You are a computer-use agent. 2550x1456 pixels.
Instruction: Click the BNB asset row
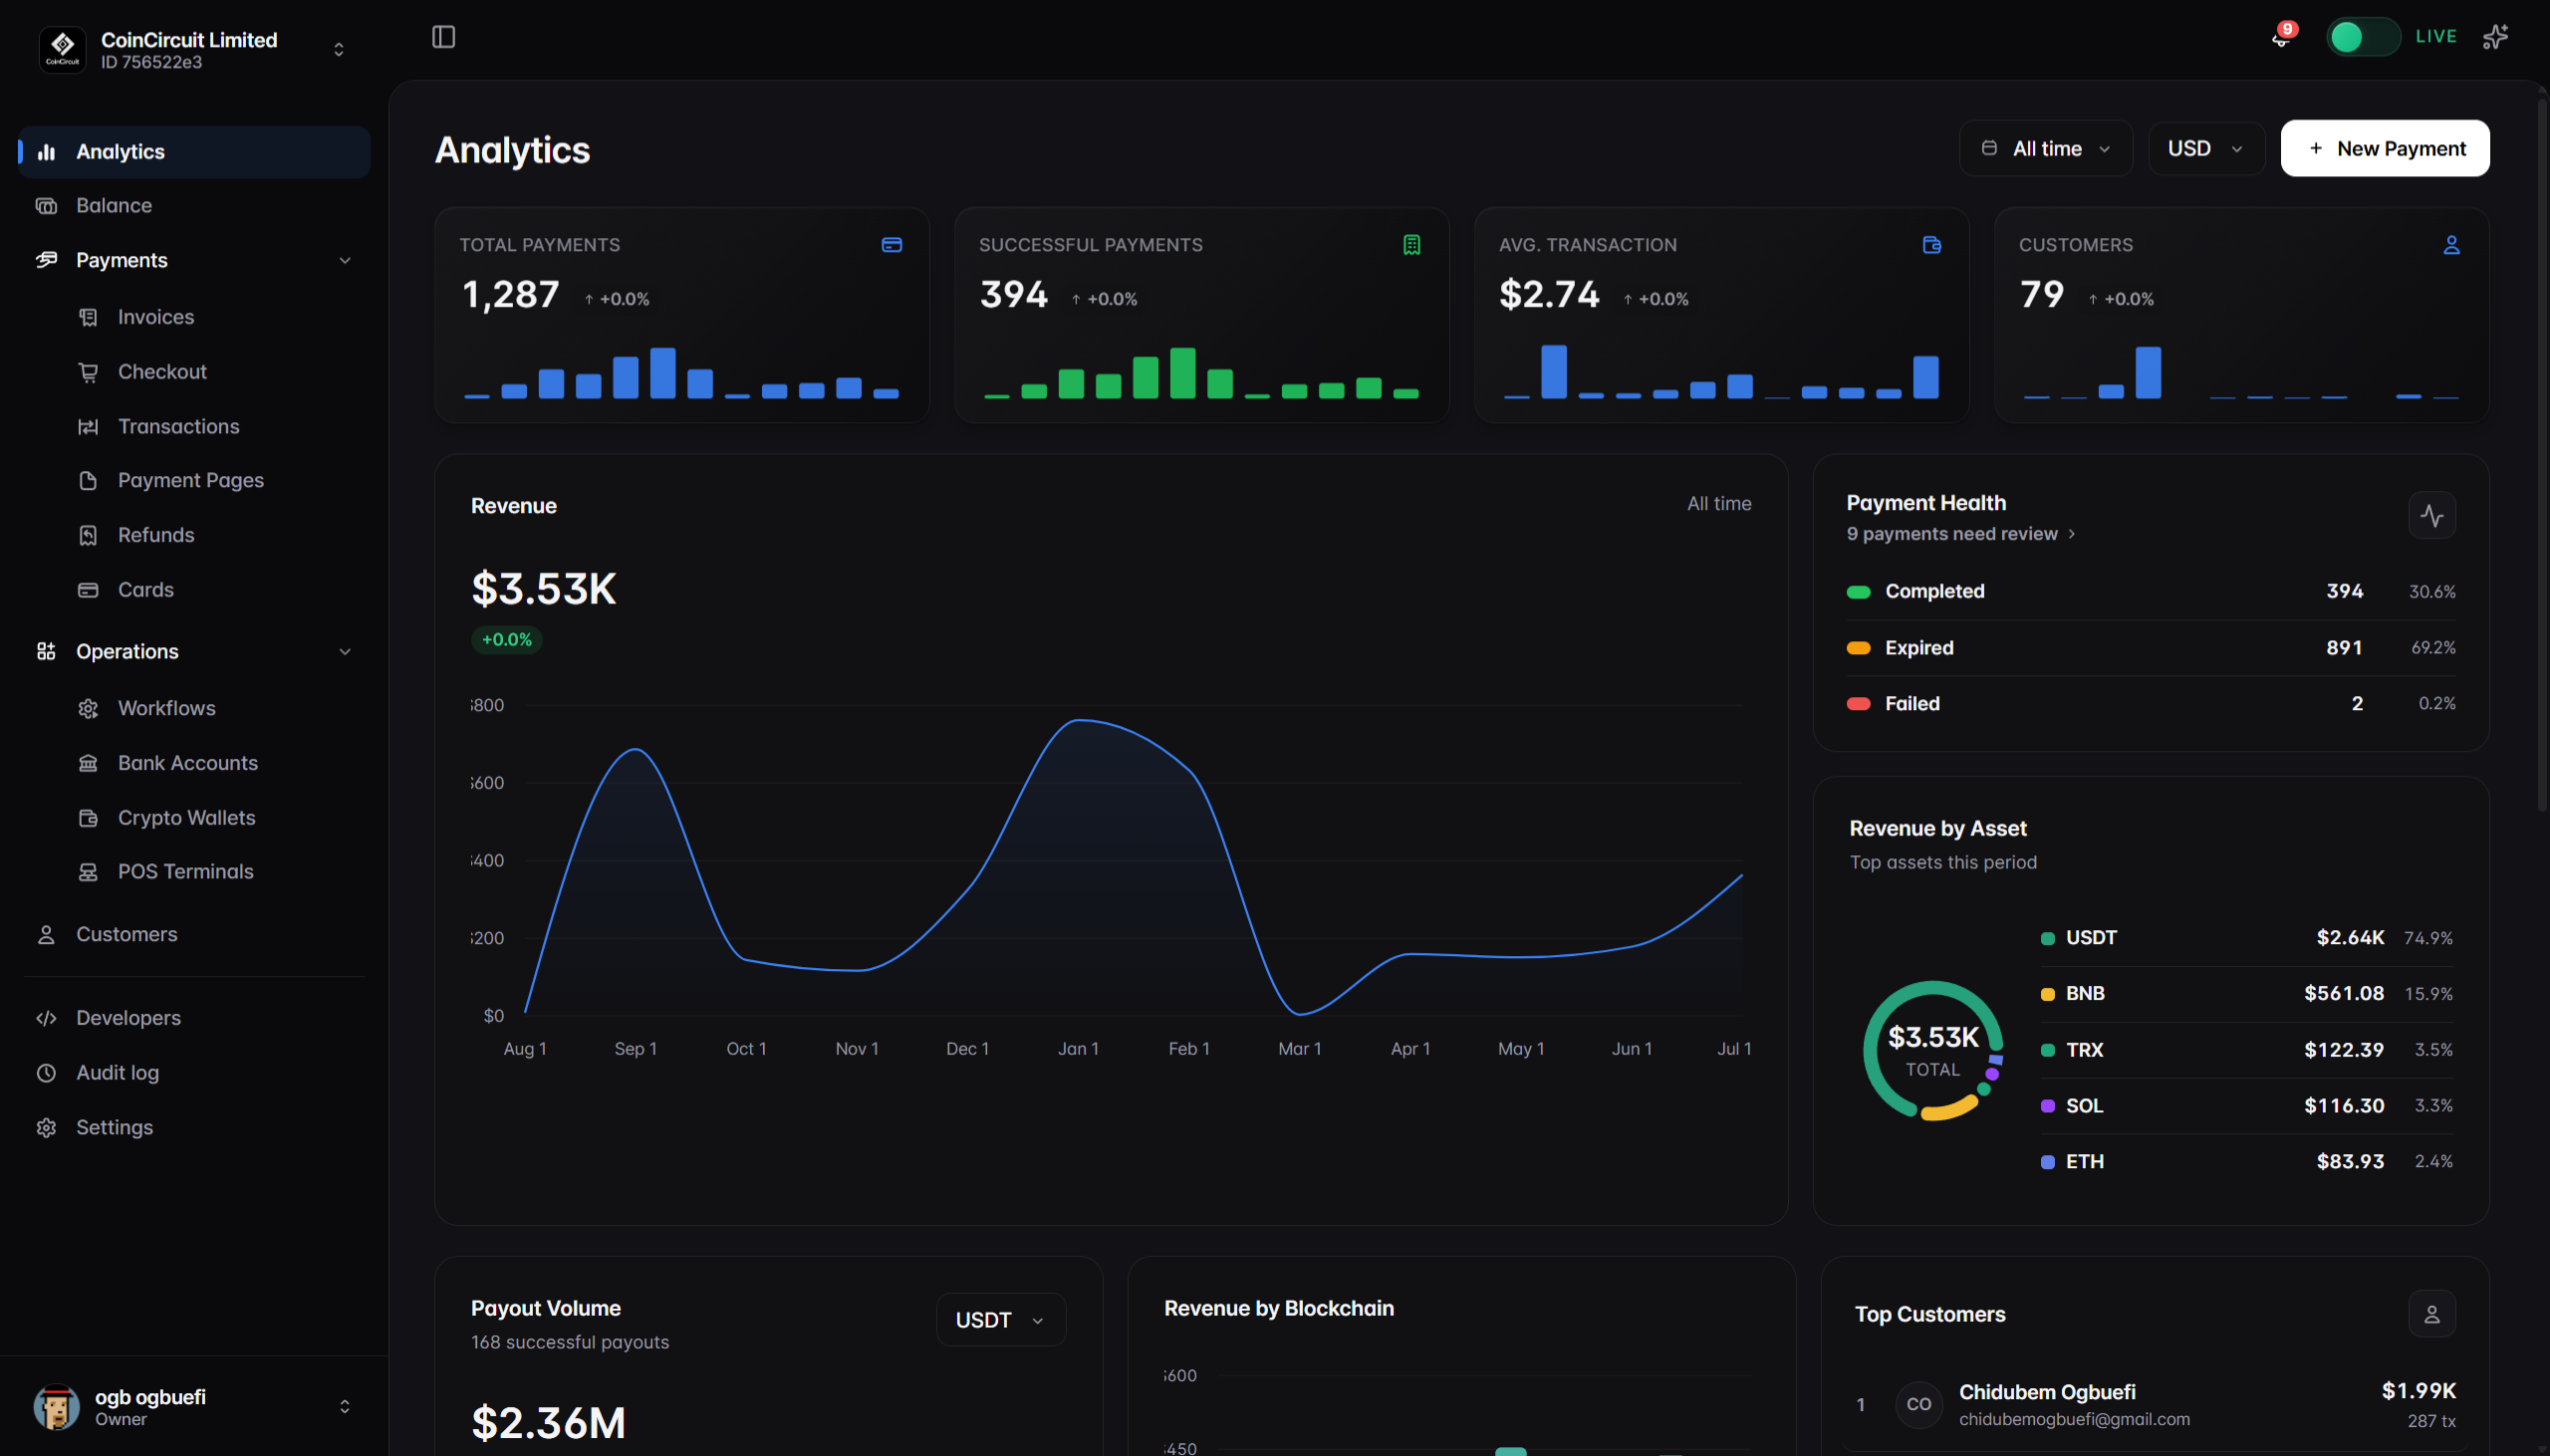[2246, 994]
